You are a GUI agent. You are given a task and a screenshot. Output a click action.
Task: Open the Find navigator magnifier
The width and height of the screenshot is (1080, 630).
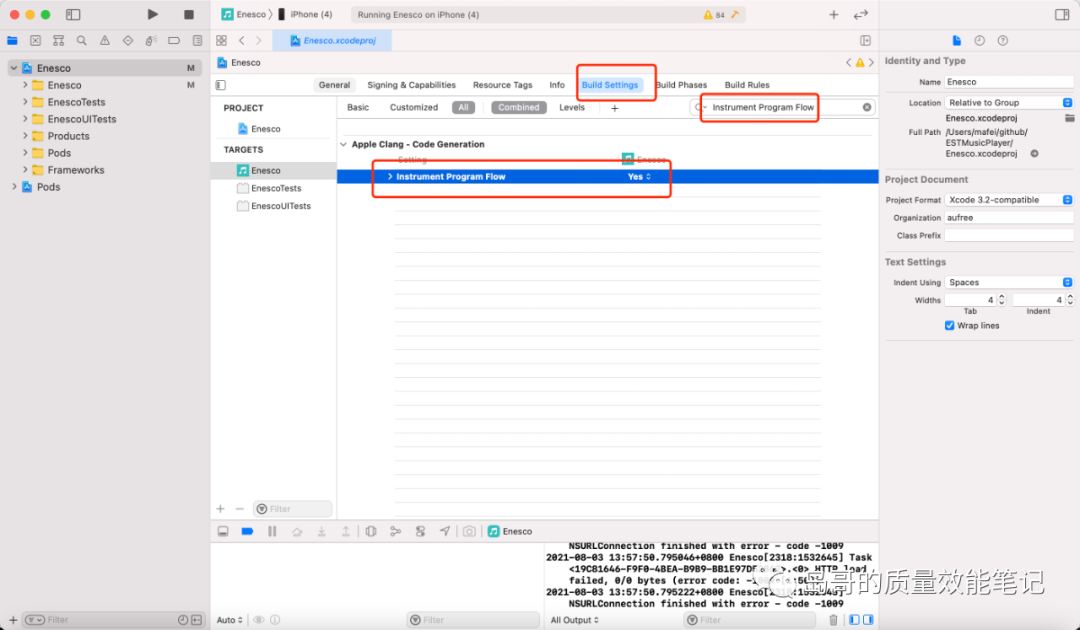pos(81,41)
